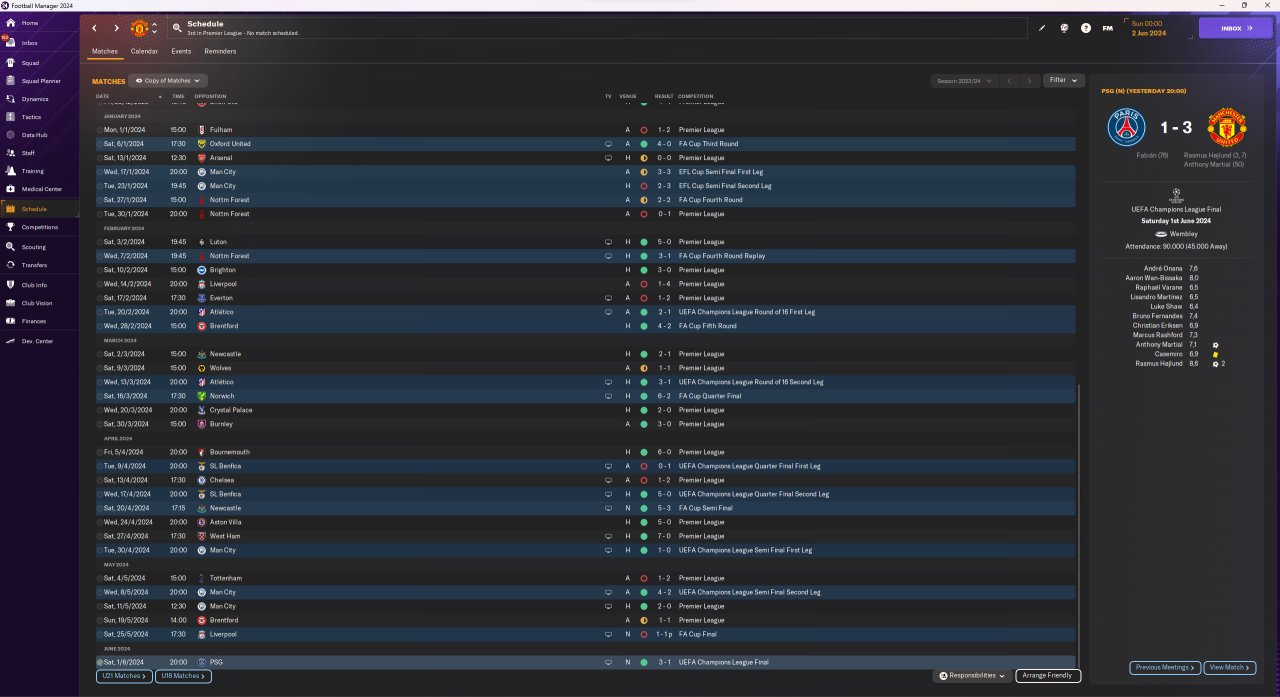Click the previous season arrow button
The height and width of the screenshot is (697, 1280).
pos(1010,80)
